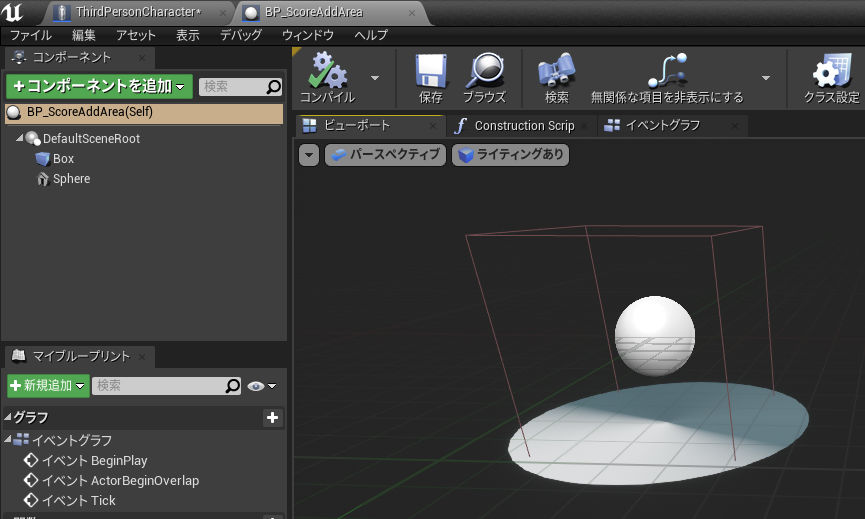
Task: Collapse the グラフ section
Action: 8,417
